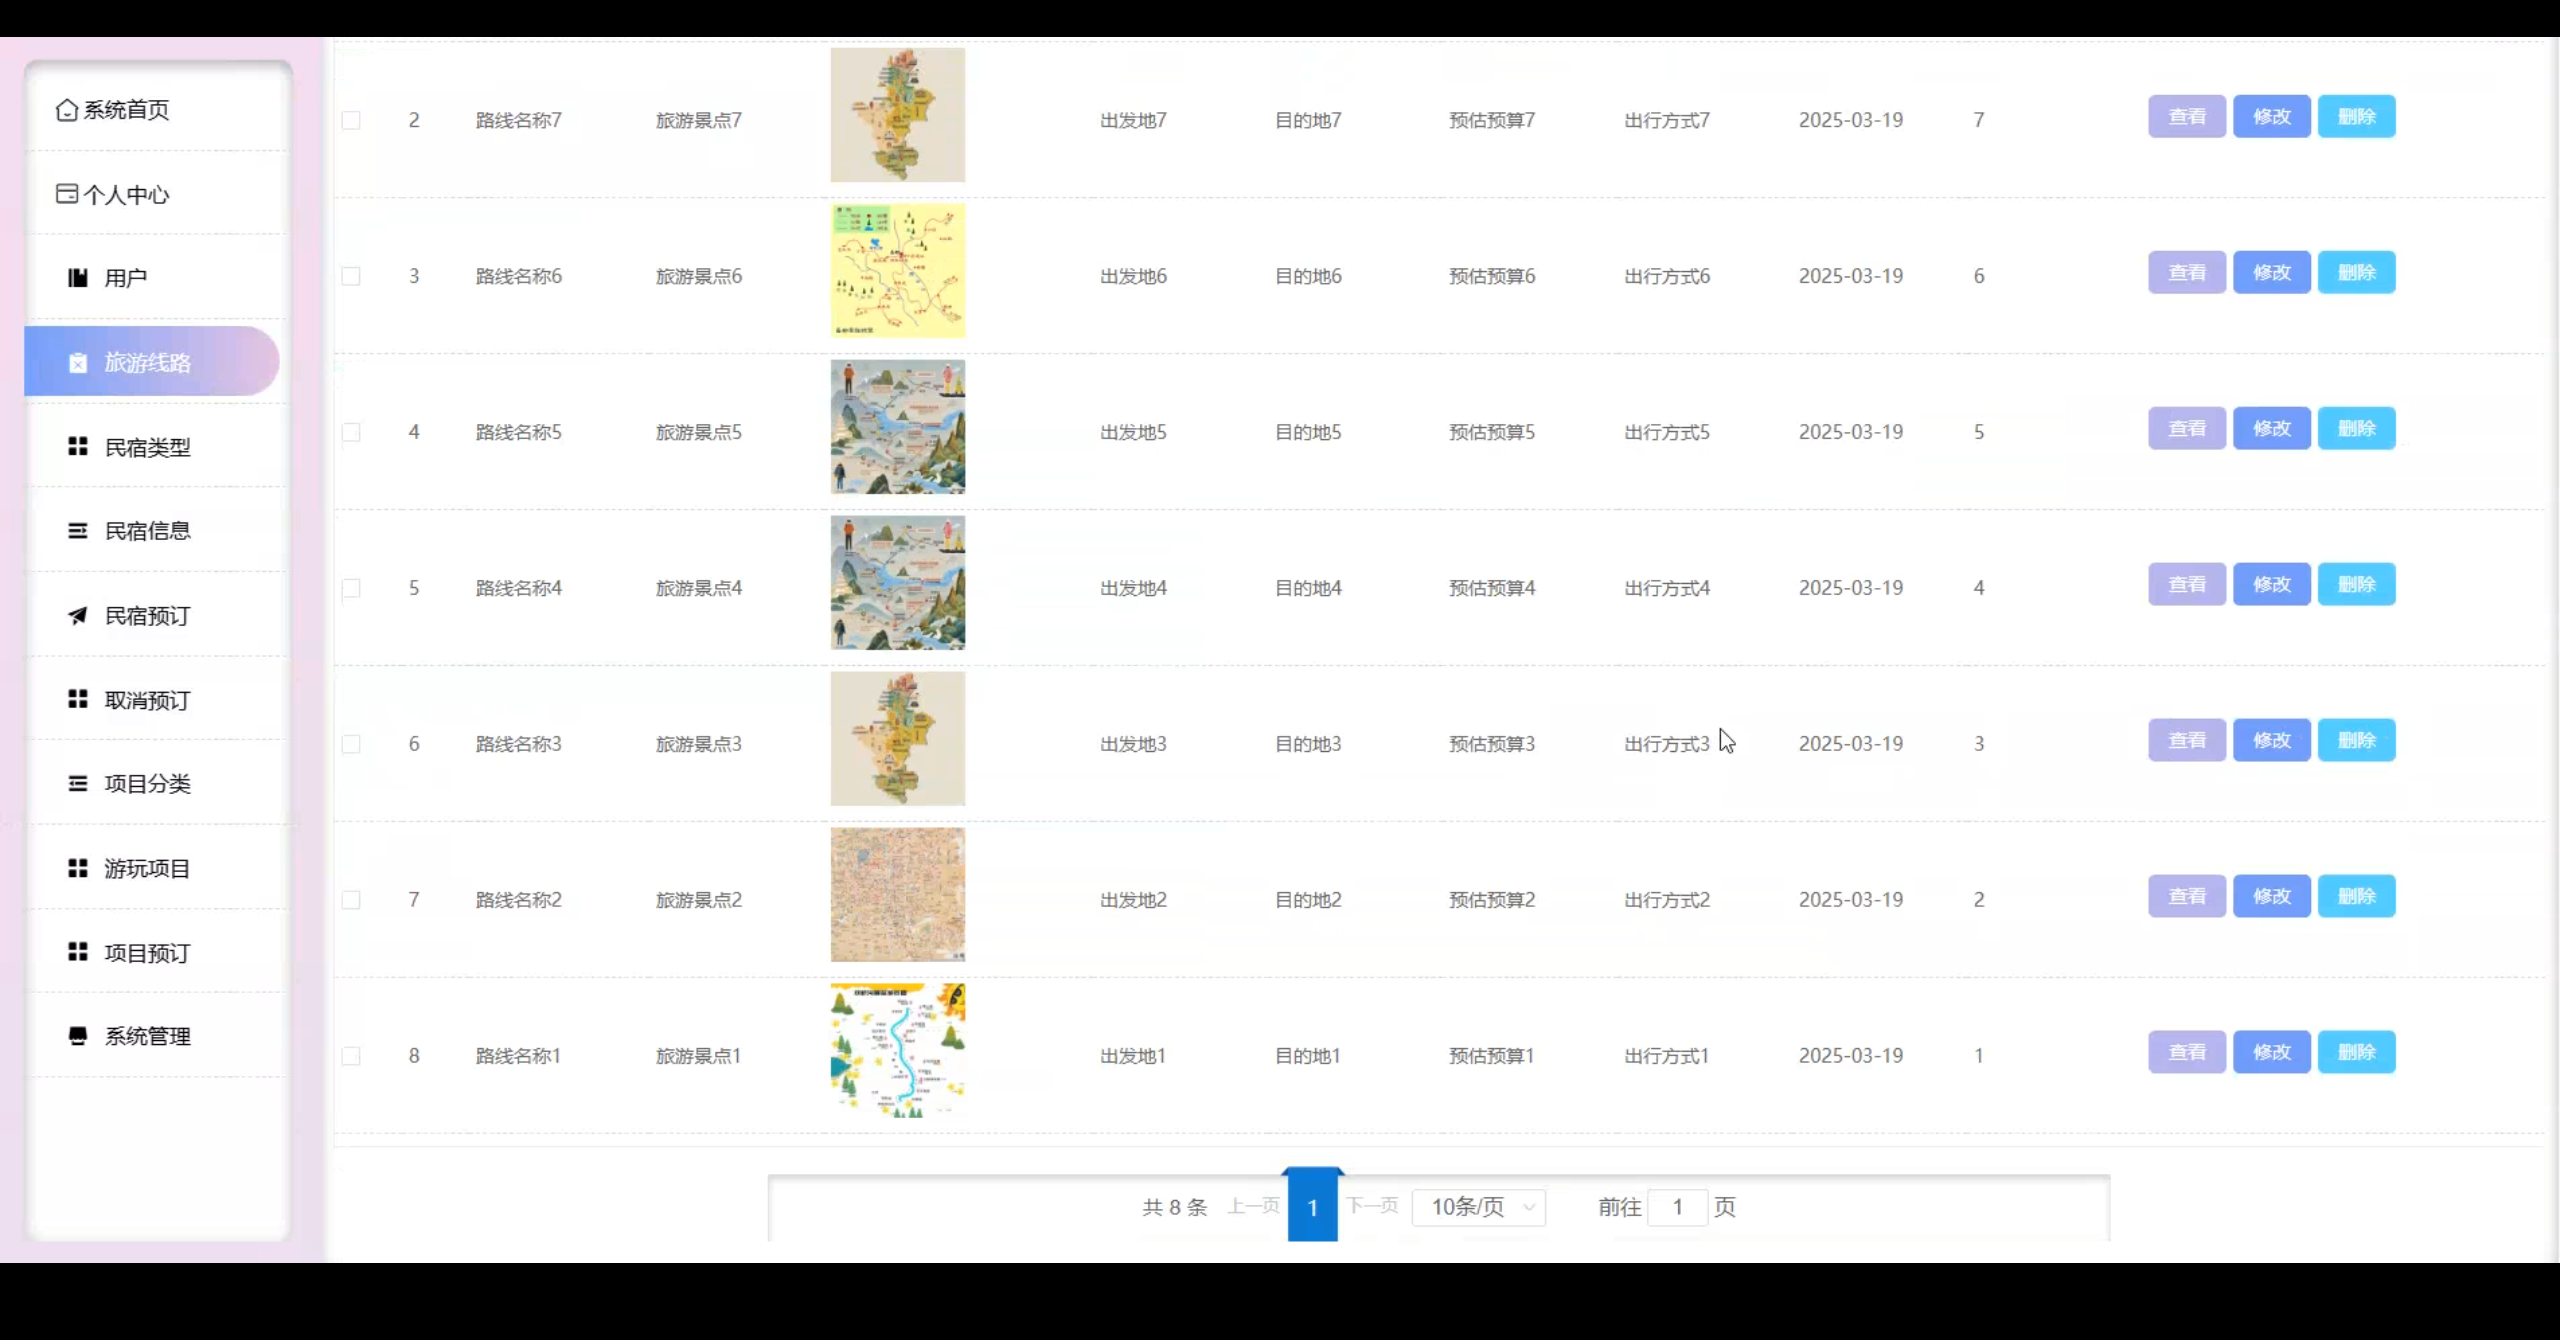Click 查看 on the 路线名称6 row
The width and height of the screenshot is (2560, 1340).
click(x=2186, y=271)
